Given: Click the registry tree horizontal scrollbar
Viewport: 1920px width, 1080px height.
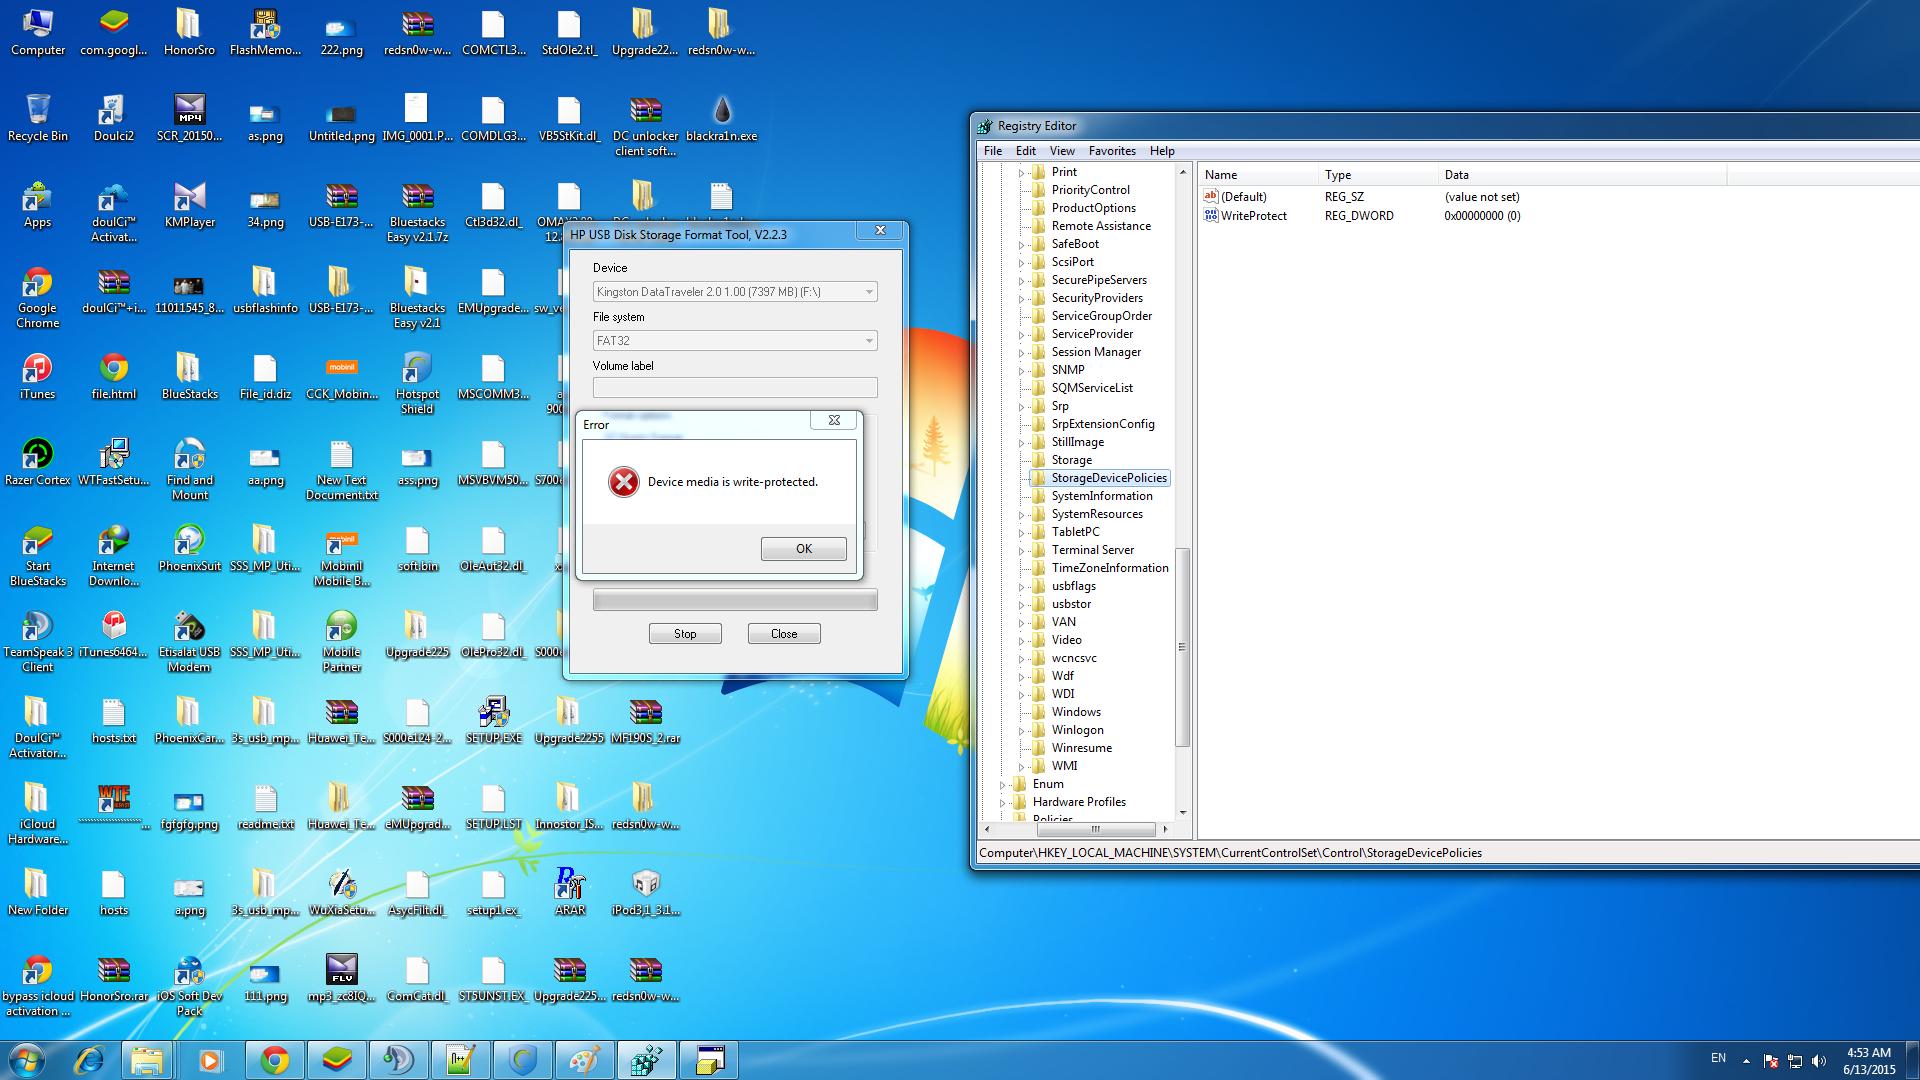Looking at the screenshot, I should (1095, 830).
